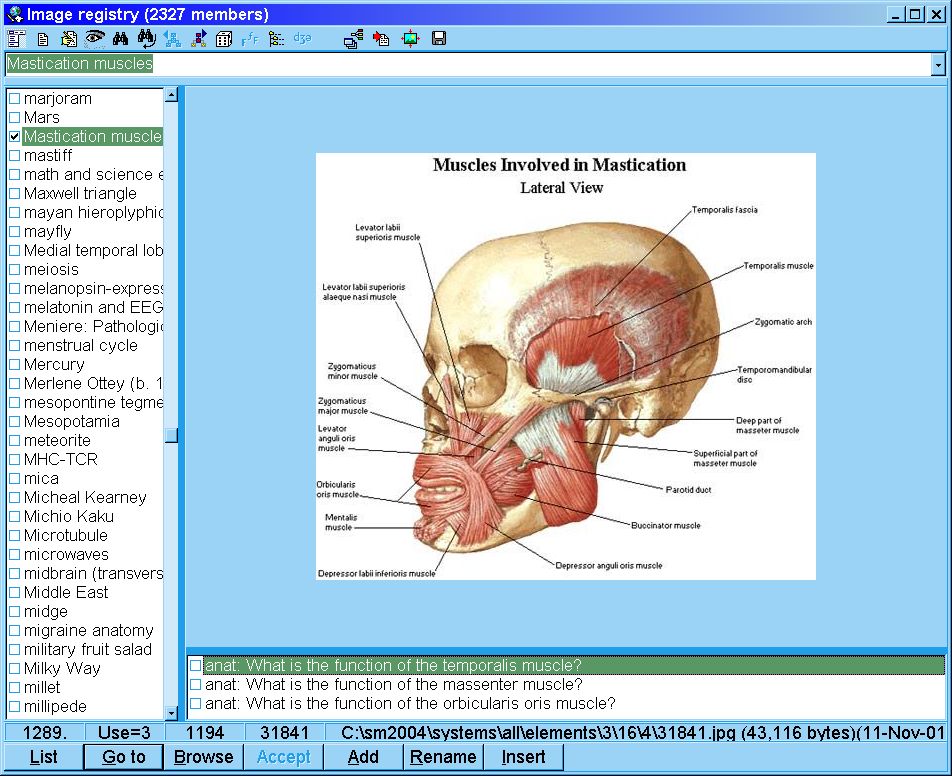Screen dimensions: 952x776
Task: Click the skull anatomy image thumbnail
Action: (x=565, y=365)
